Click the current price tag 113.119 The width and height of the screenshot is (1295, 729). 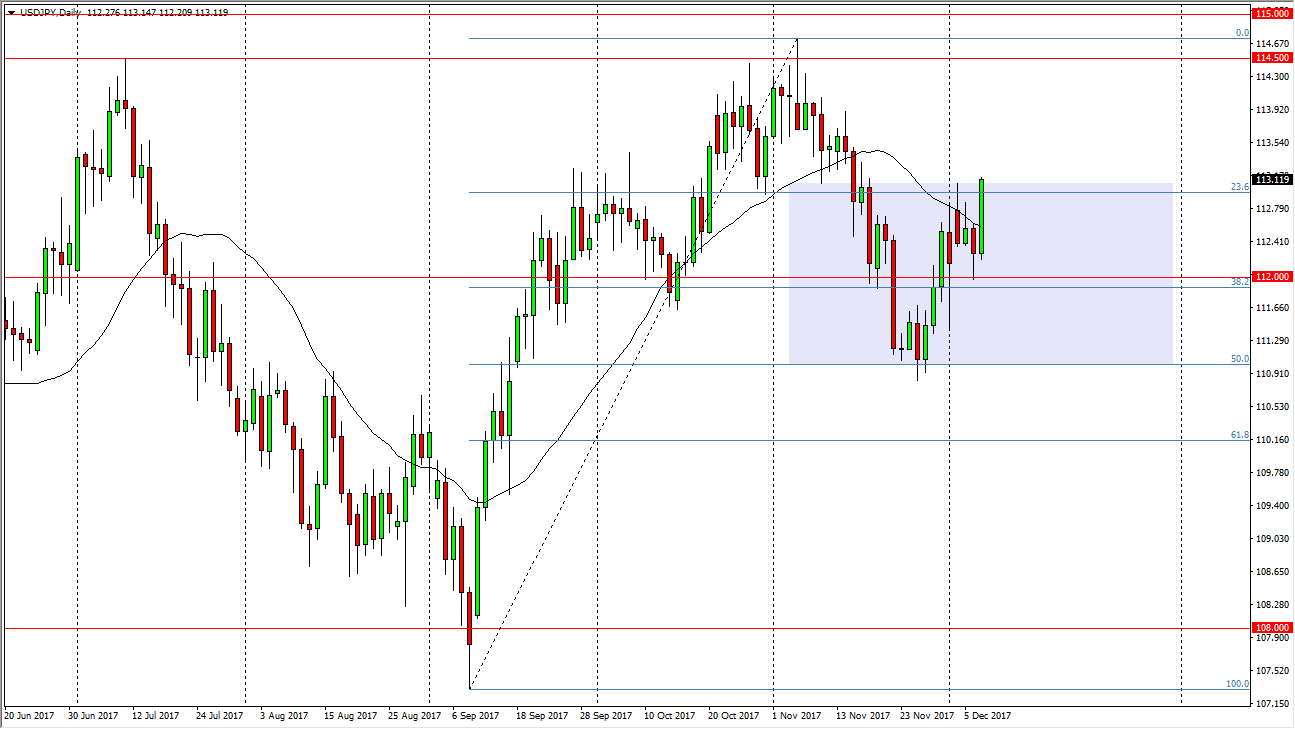pos(1271,180)
